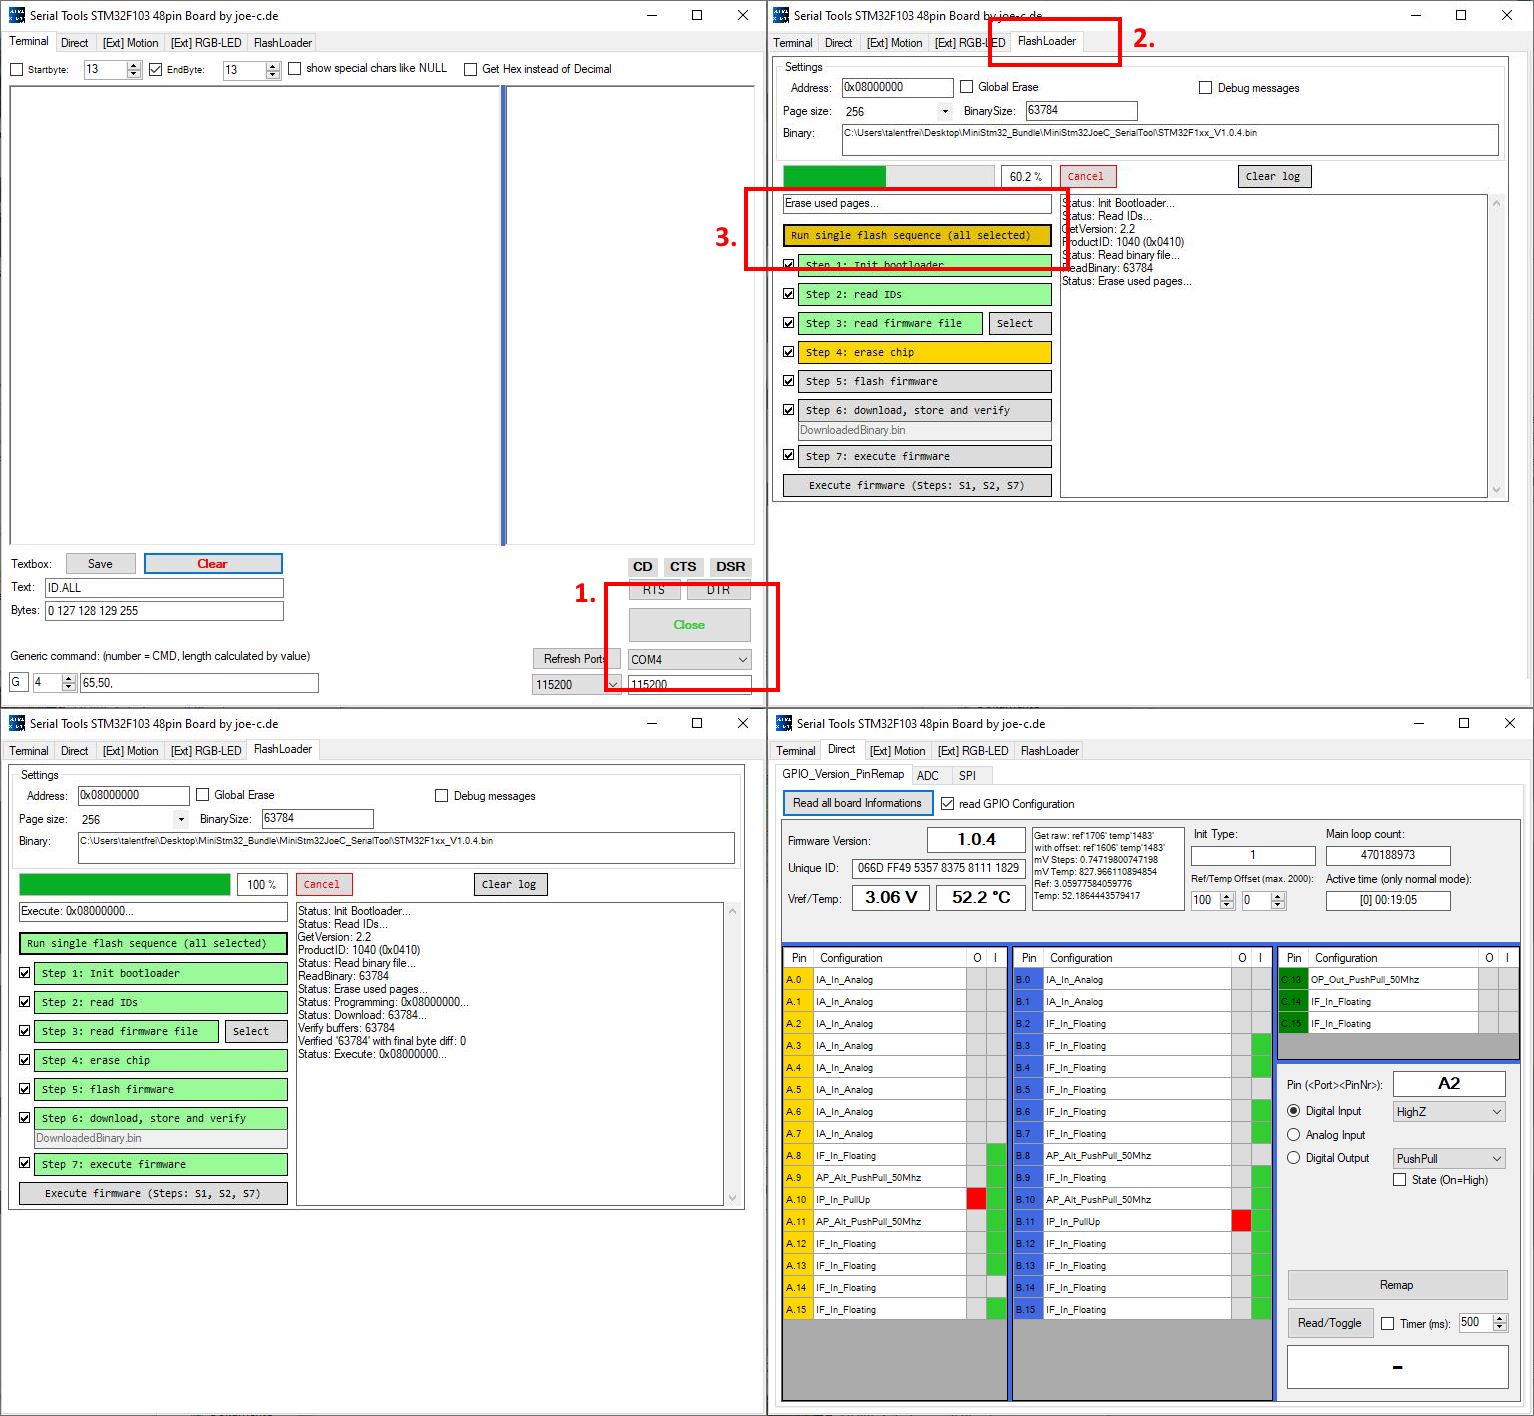Open the PushPull output type dropdown
The height and width of the screenshot is (1416, 1534).
[1496, 1159]
